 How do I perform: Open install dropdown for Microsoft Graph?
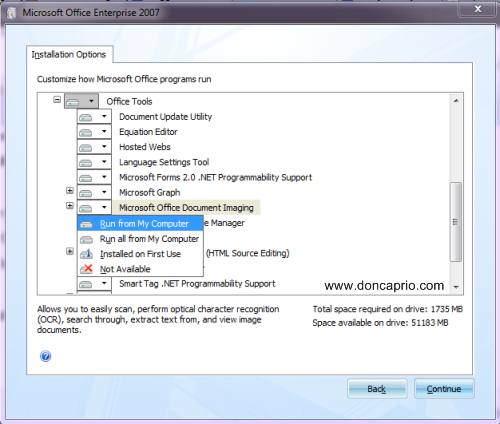(94, 193)
